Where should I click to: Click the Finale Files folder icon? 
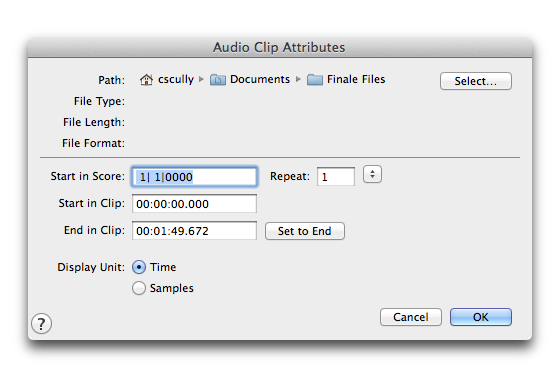point(315,80)
